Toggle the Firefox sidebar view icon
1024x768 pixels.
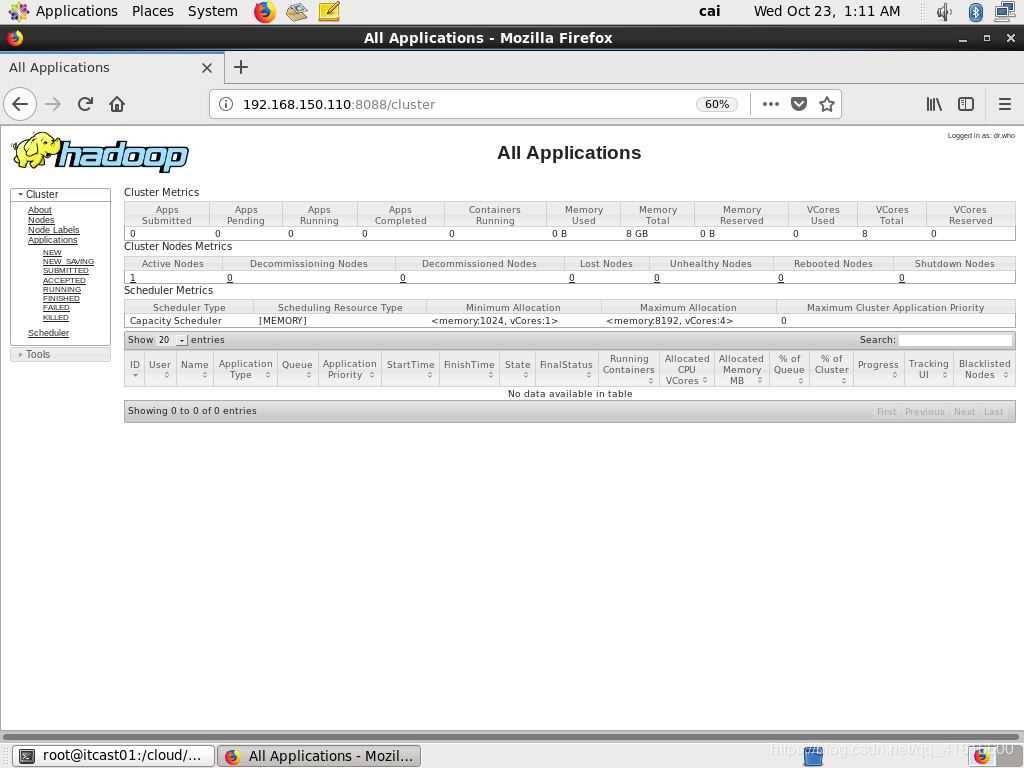966,104
